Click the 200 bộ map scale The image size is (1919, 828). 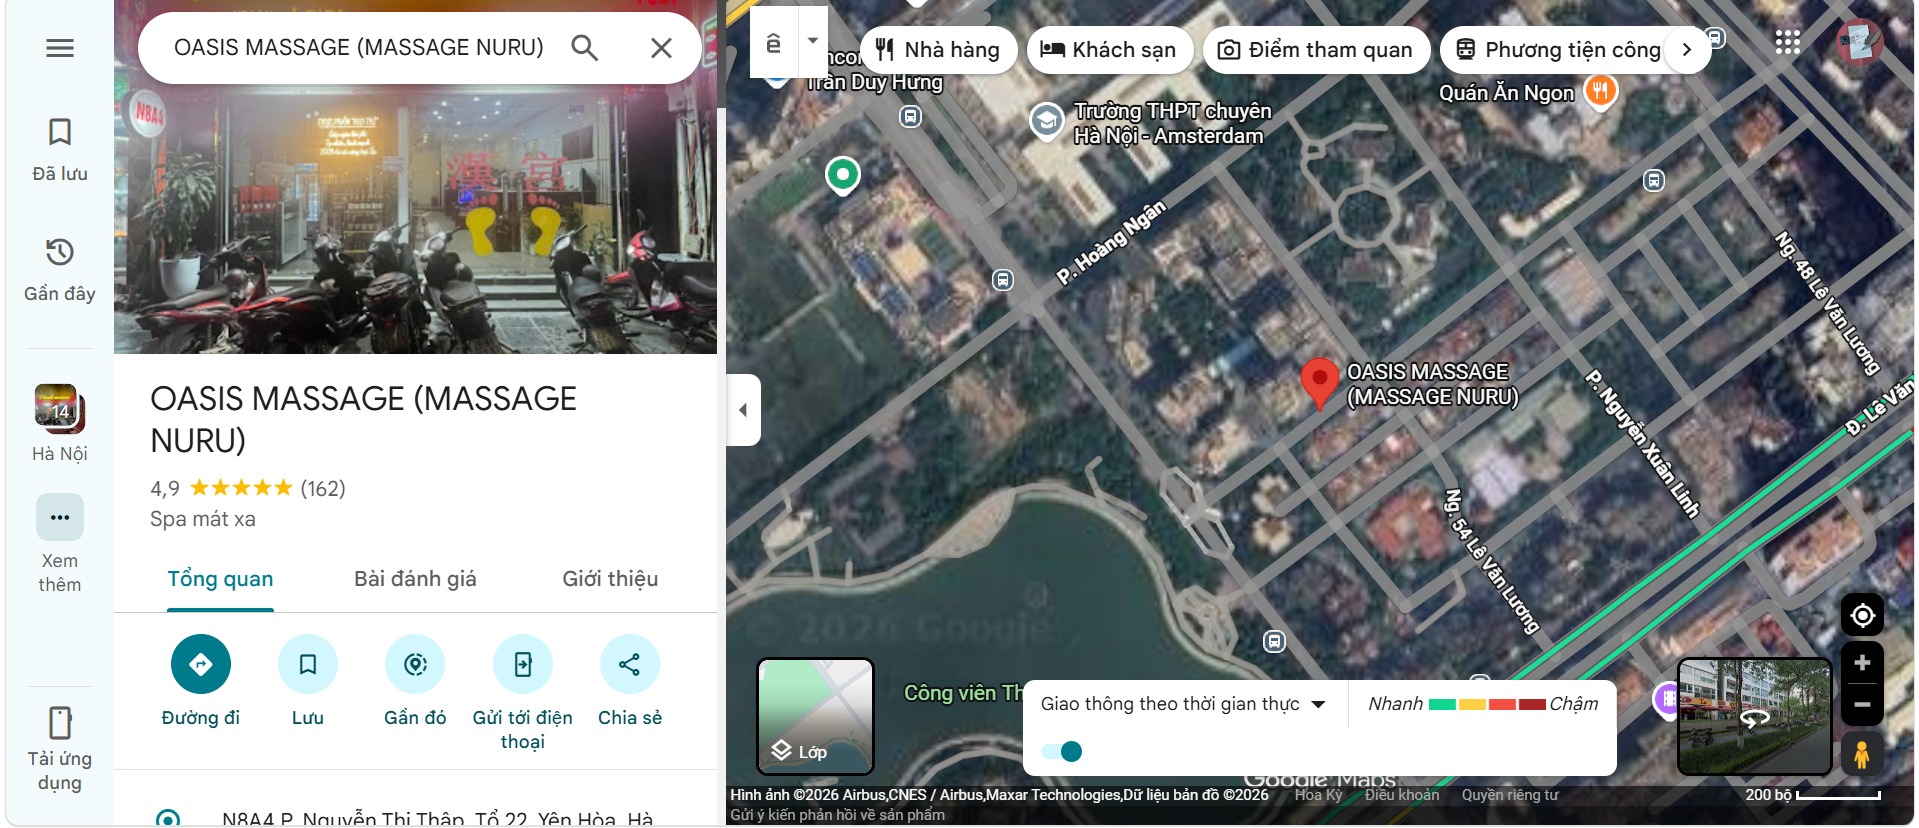(x=1813, y=795)
